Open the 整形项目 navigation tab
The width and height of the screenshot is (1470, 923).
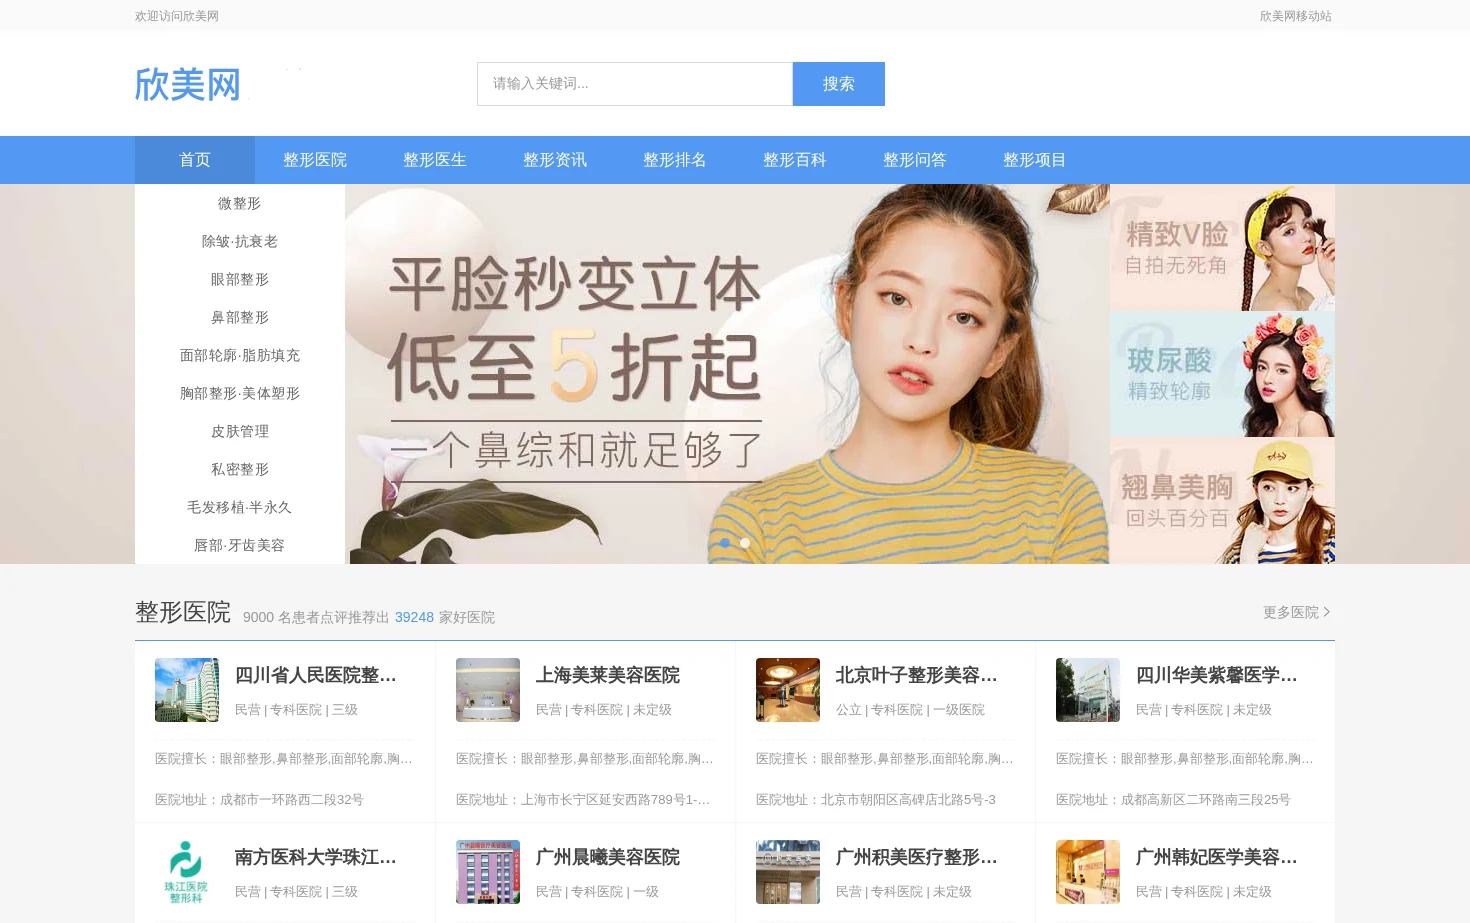click(x=1035, y=160)
